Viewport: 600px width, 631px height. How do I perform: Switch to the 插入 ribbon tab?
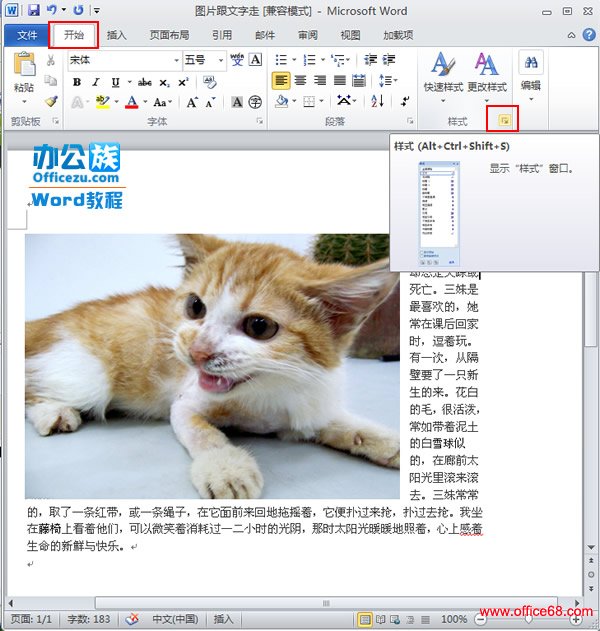[x=117, y=35]
